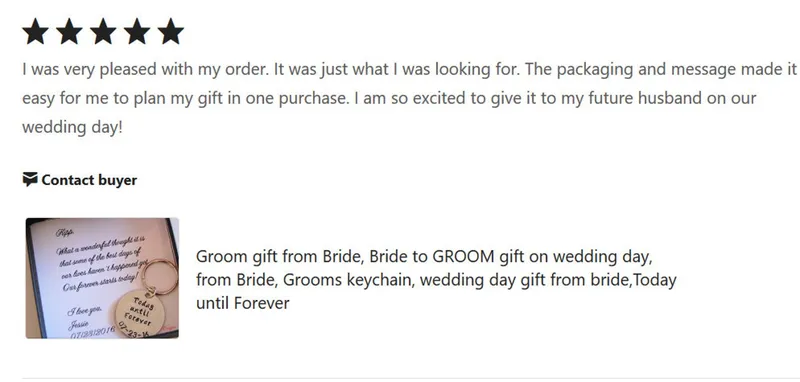
Task: Click the review text 'wedding day!'
Action: tap(72, 128)
